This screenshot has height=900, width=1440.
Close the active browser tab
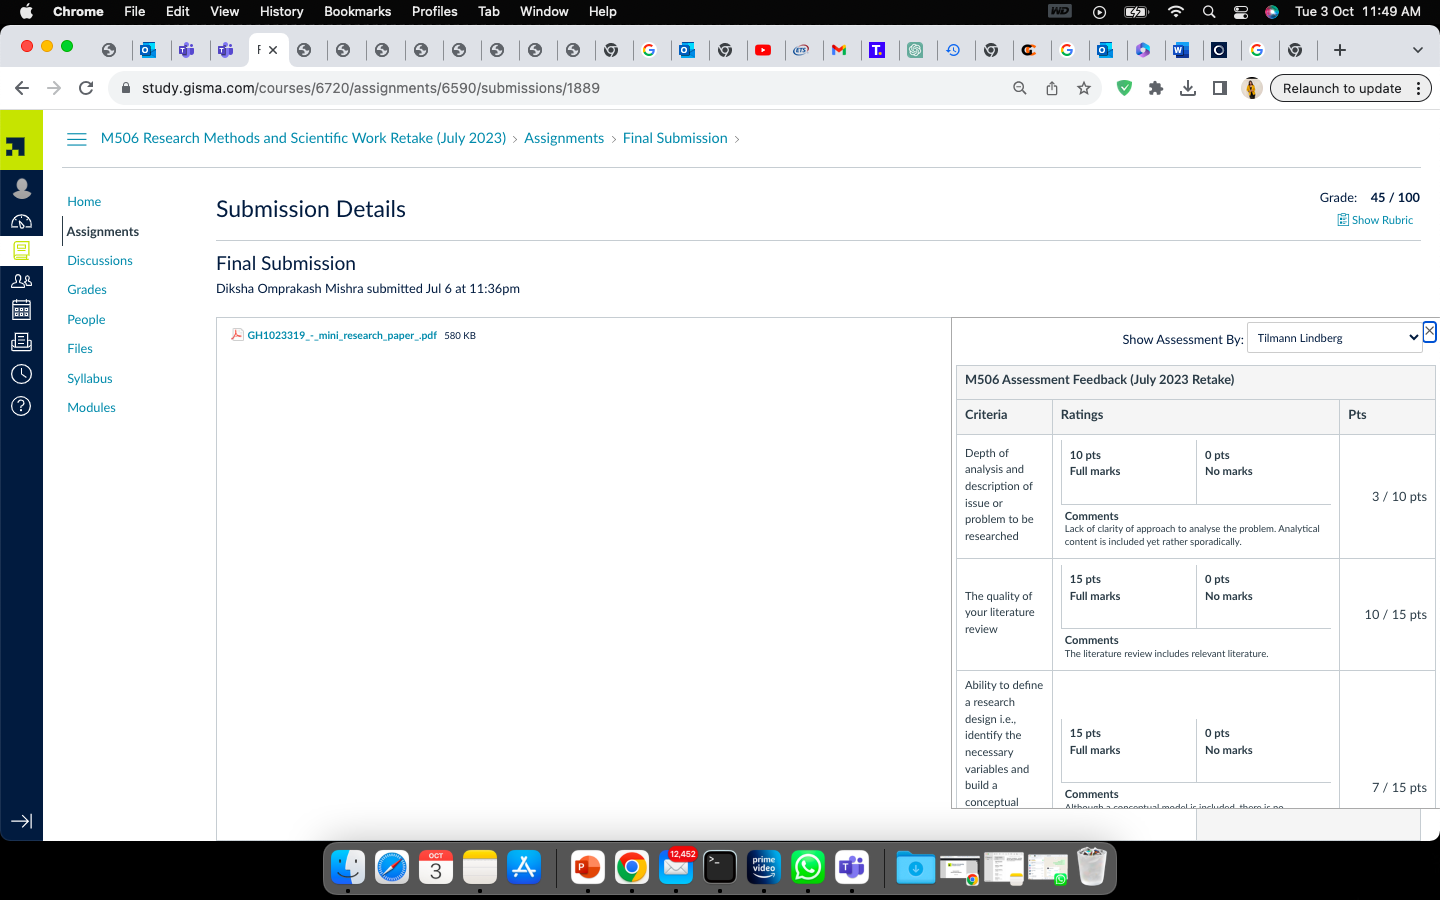click(273, 50)
